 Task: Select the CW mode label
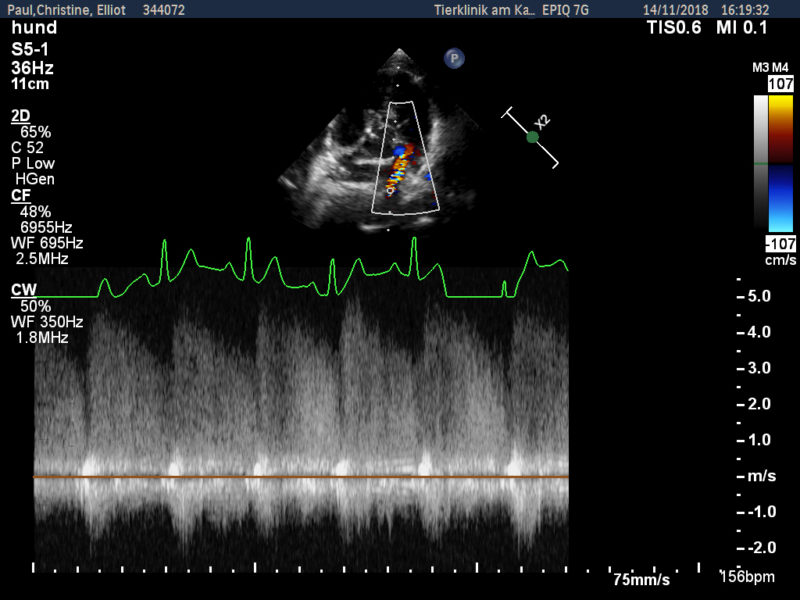pos(23,289)
